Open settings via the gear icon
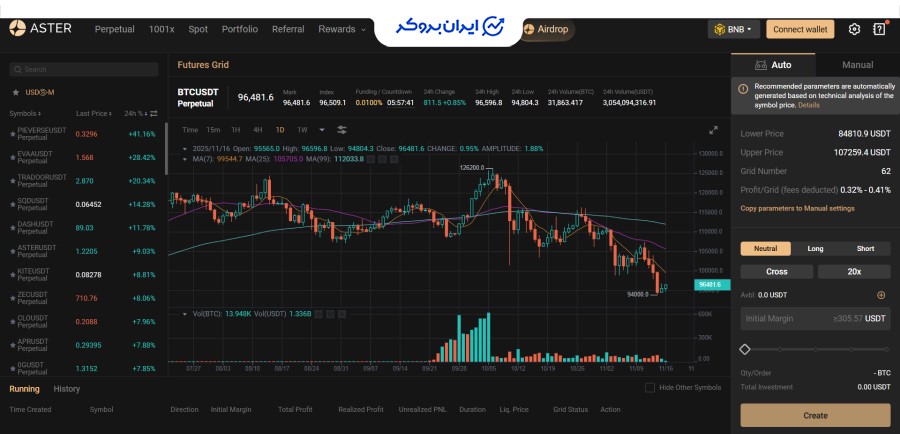 [854, 29]
